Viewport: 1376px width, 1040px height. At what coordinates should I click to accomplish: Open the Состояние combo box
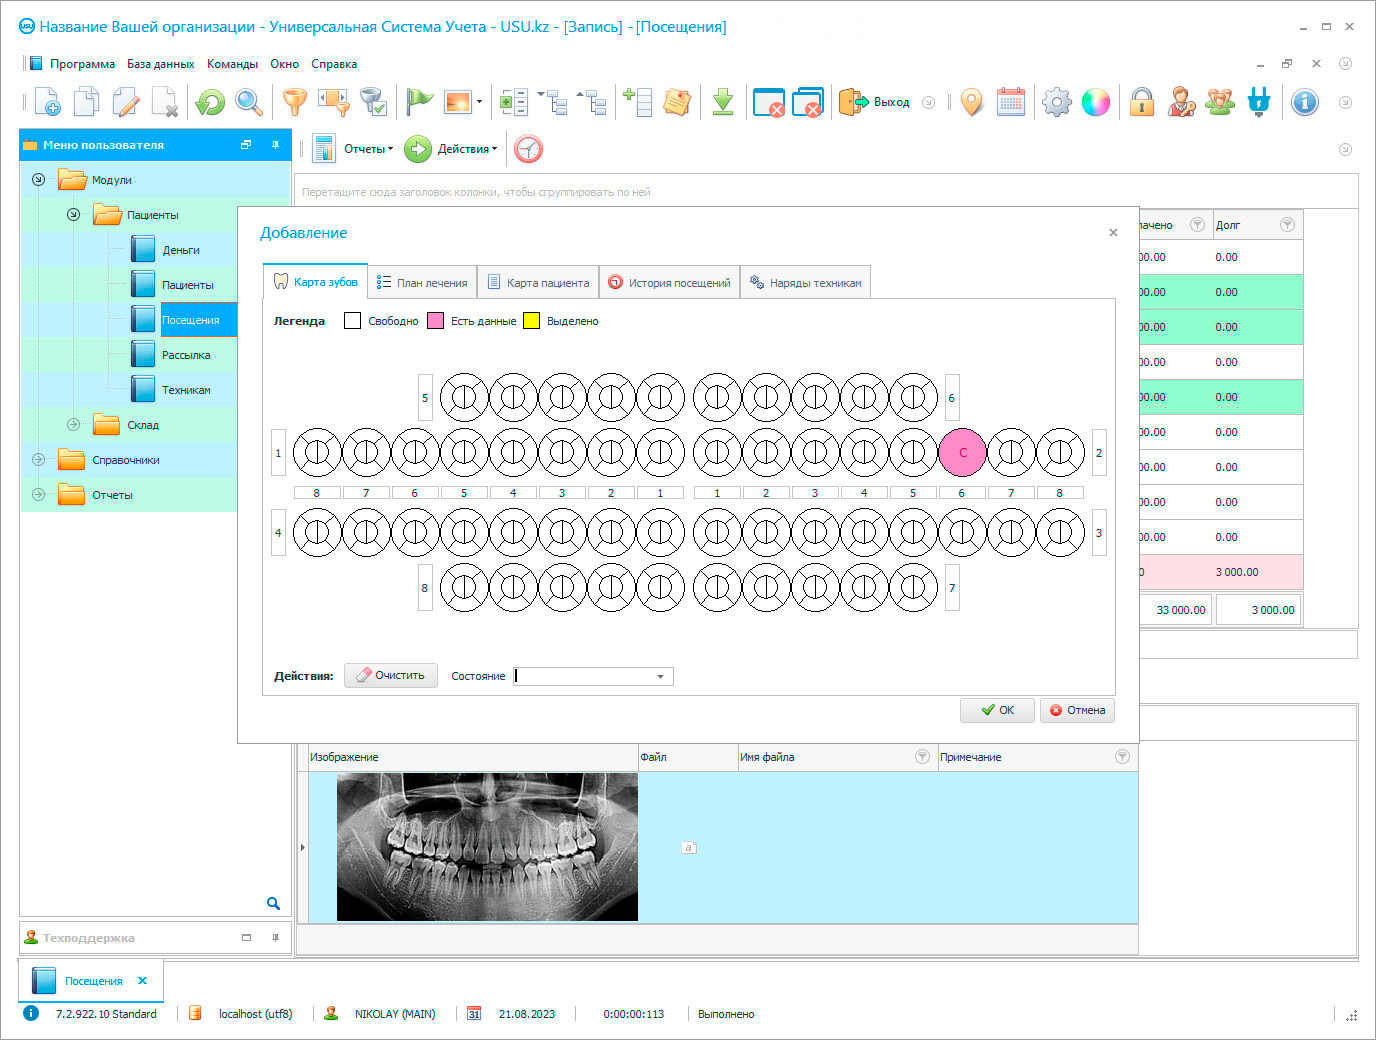[x=660, y=677]
